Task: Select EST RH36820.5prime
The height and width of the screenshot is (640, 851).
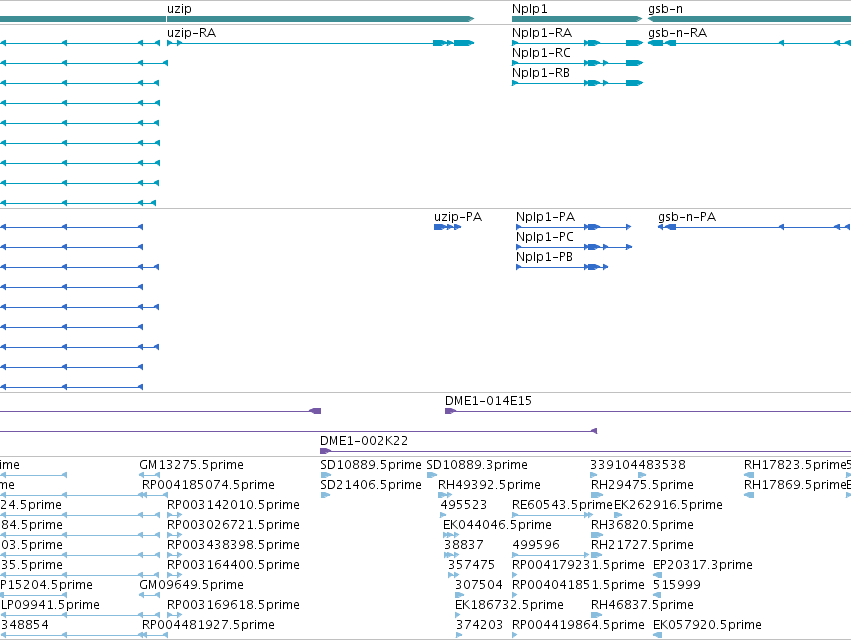Action: [643, 525]
